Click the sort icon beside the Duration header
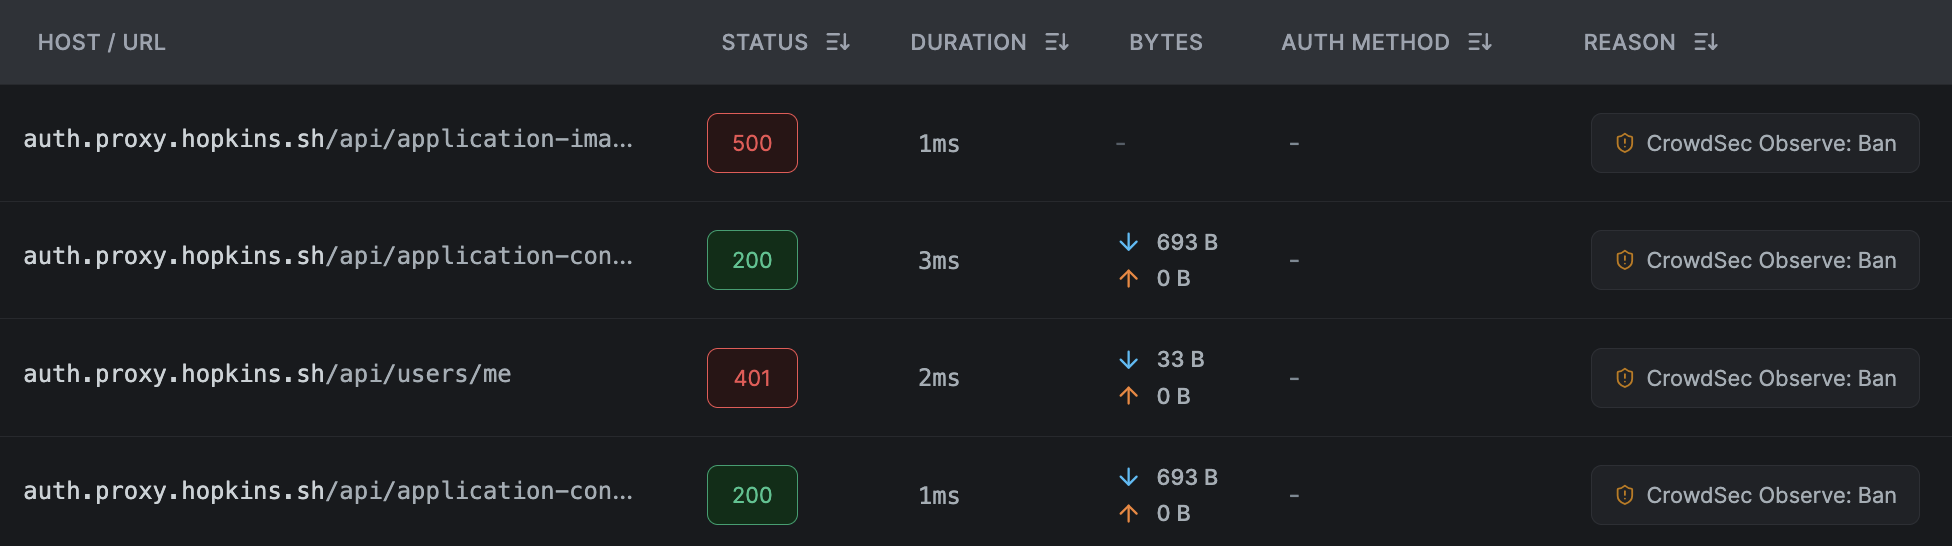 tap(1057, 42)
